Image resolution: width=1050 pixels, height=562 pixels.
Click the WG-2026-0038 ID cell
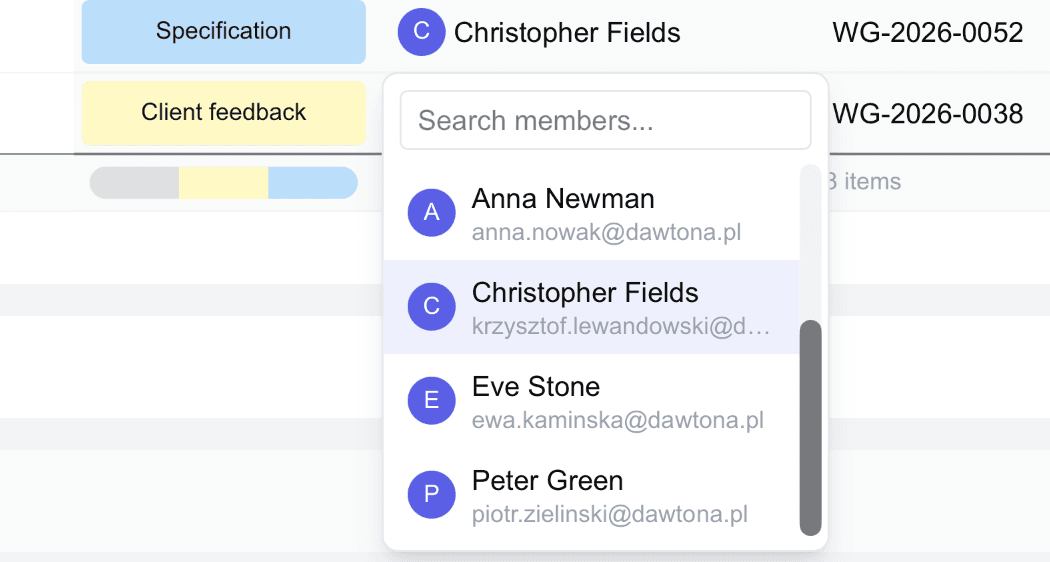pos(927,114)
